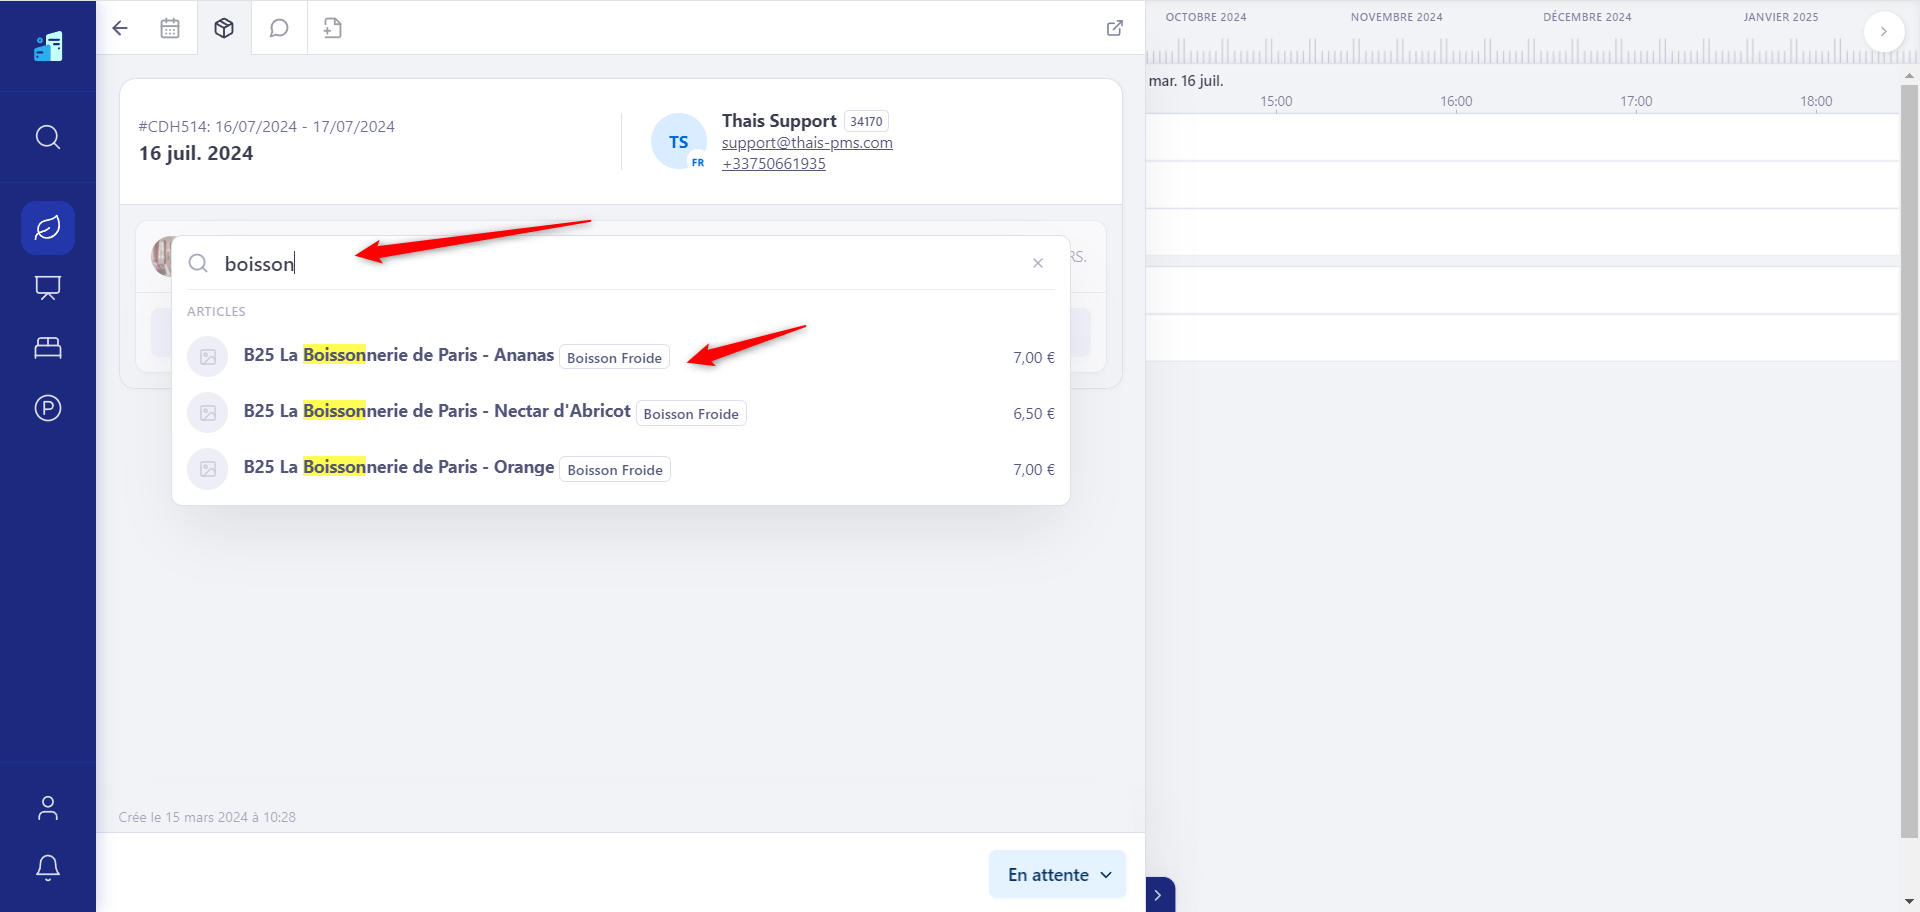This screenshot has height=912, width=1920.
Task: Call the +33750661935 phone link
Action: point(774,164)
